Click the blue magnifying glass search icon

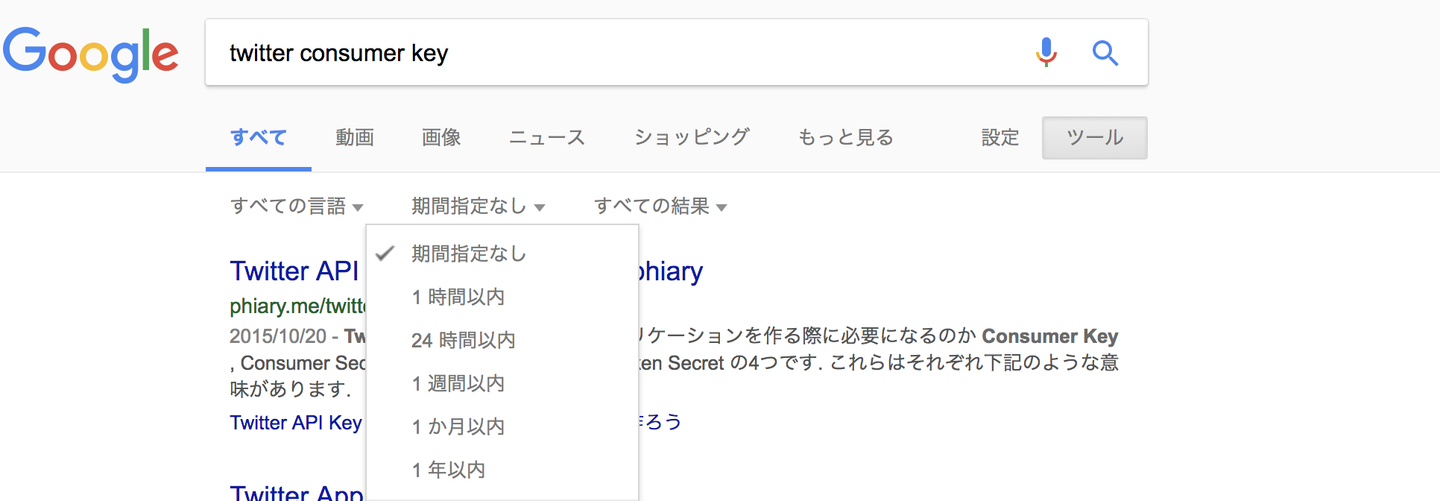click(x=1105, y=52)
